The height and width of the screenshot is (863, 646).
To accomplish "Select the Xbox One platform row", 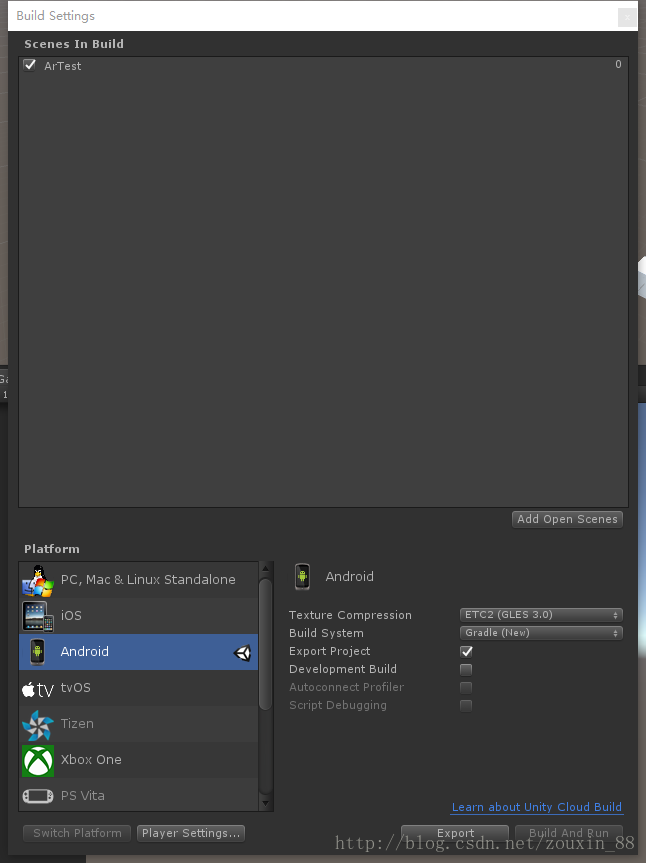I will tap(139, 760).
